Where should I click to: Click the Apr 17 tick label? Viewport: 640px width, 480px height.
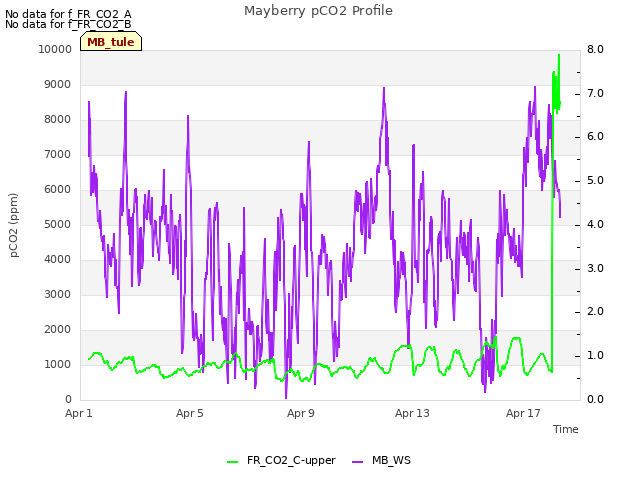[523, 413]
